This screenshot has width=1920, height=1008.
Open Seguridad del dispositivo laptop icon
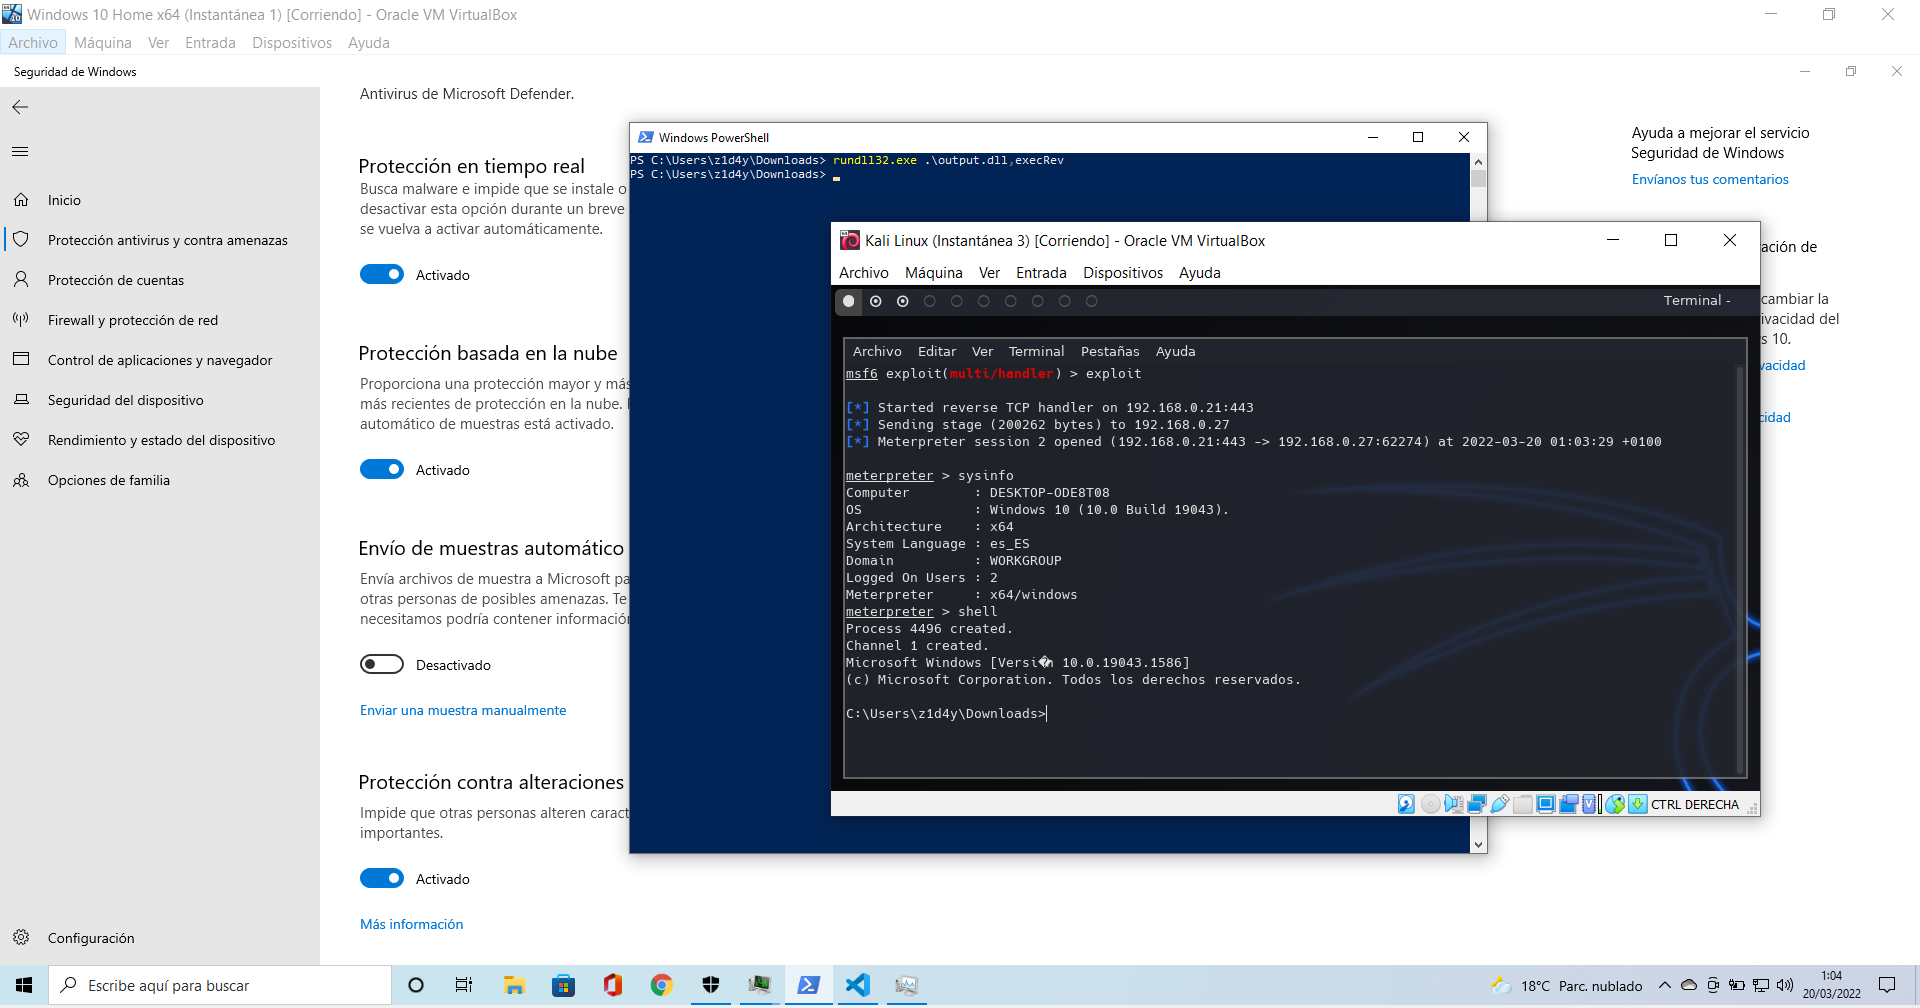coord(21,400)
